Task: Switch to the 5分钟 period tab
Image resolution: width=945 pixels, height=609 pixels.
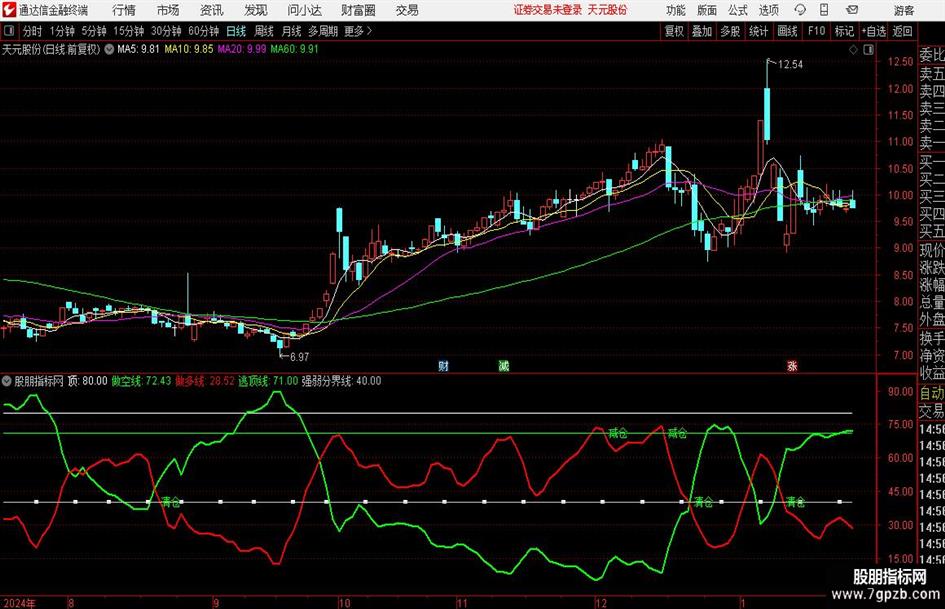Action: [94, 31]
